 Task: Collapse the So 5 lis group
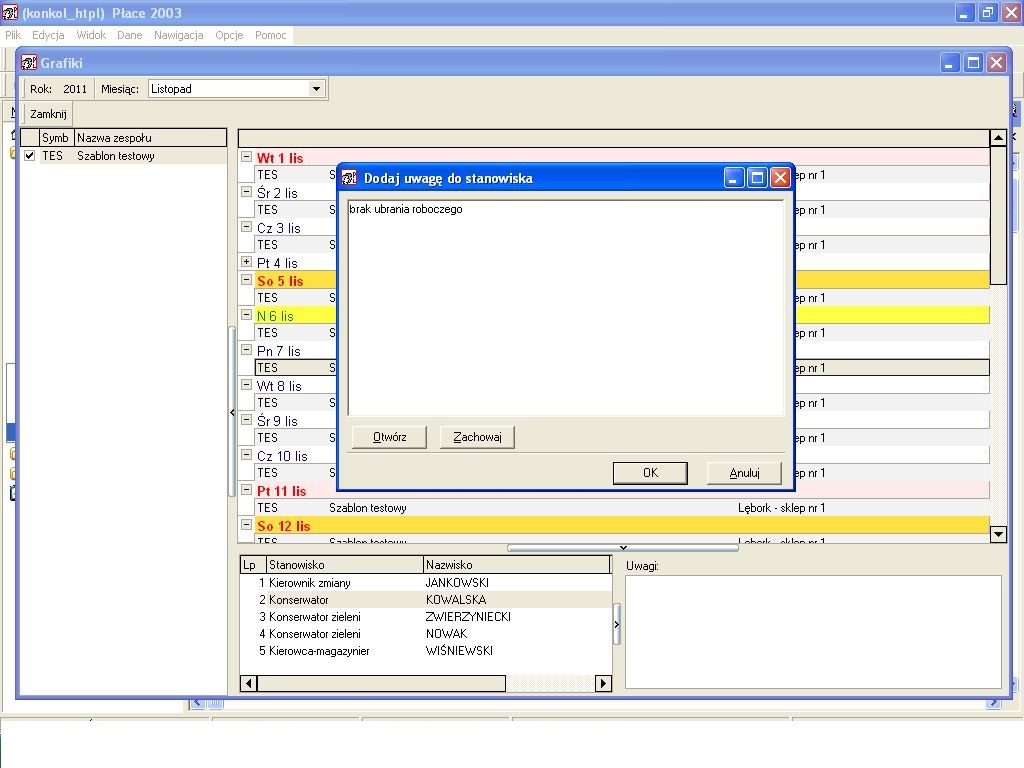point(246,280)
